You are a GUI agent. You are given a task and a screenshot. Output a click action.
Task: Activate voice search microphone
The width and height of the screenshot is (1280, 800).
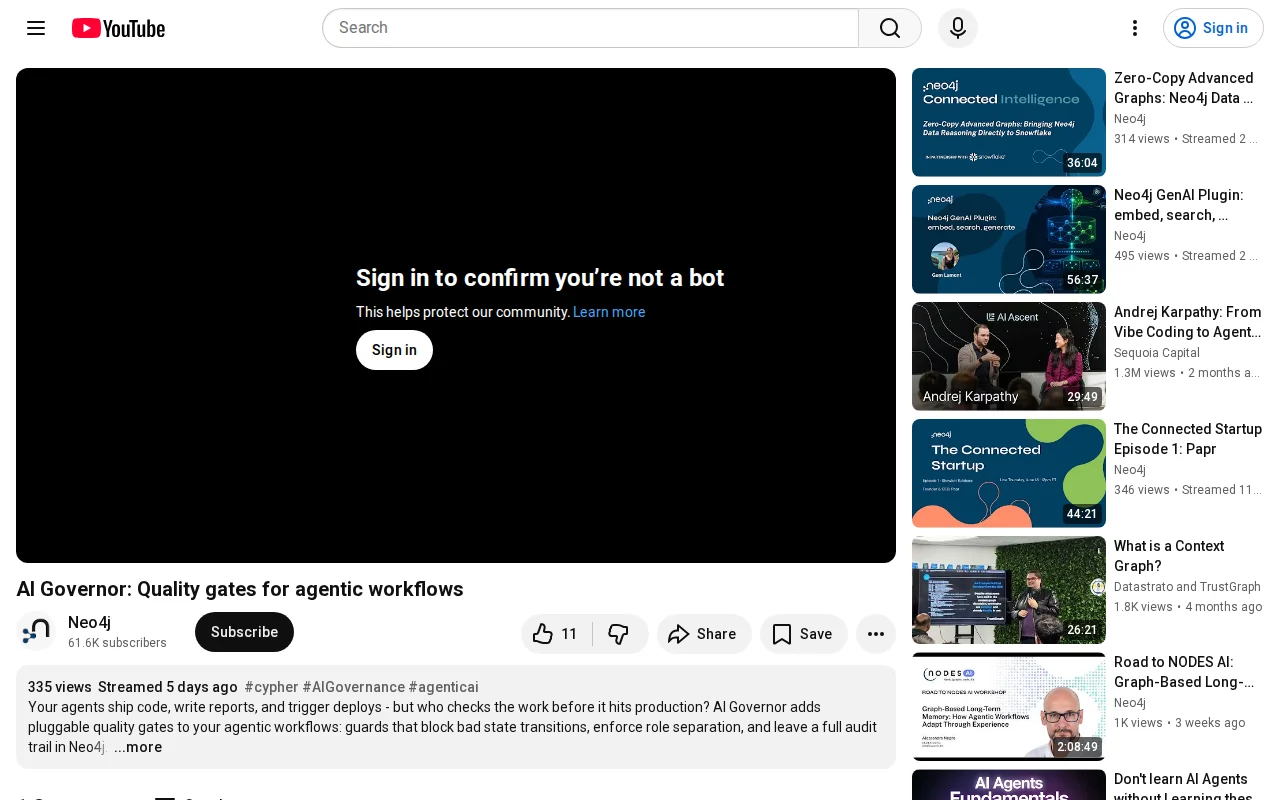click(x=958, y=28)
